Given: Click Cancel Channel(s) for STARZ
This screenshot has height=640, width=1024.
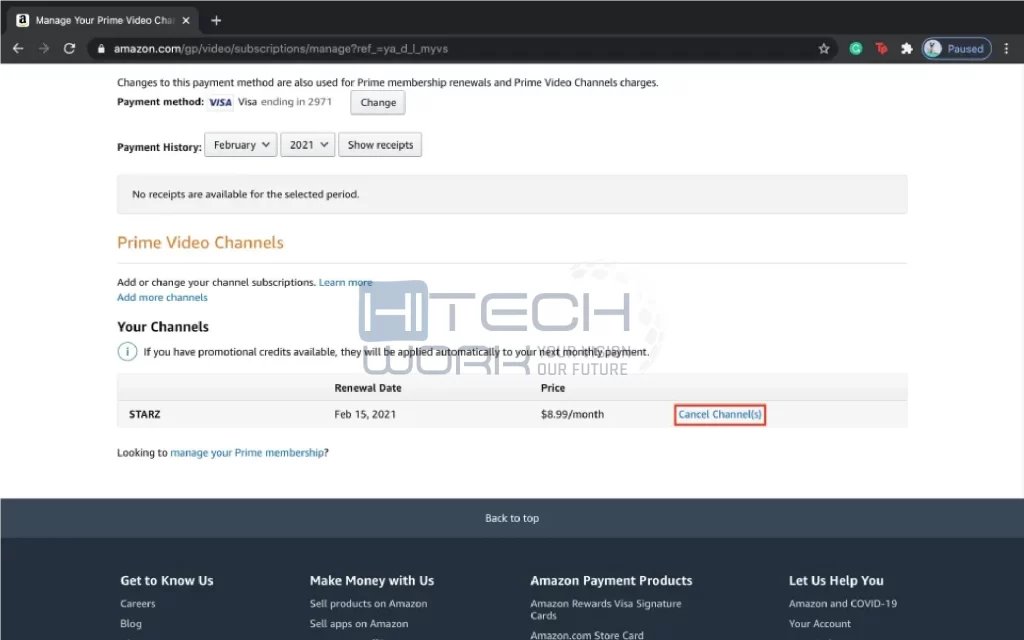Looking at the screenshot, I should click(720, 415).
